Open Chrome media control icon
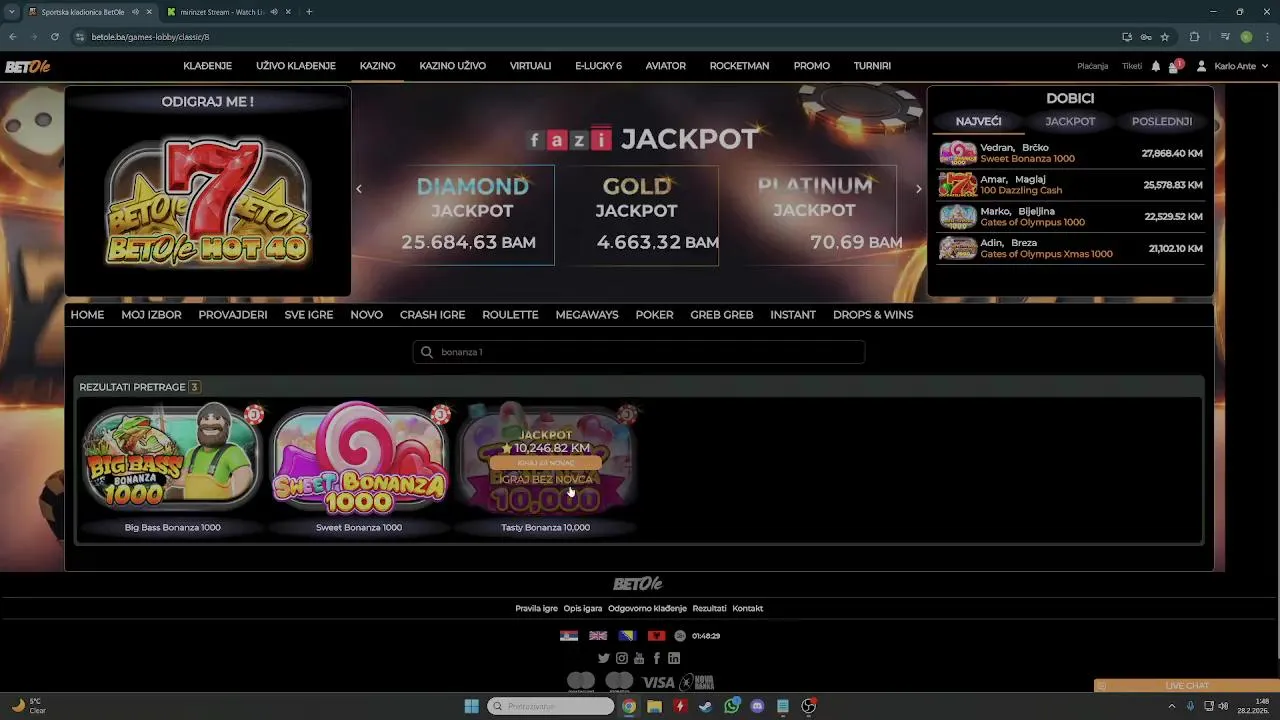Screen dimensions: 1280x720 pyautogui.click(x=1226, y=37)
